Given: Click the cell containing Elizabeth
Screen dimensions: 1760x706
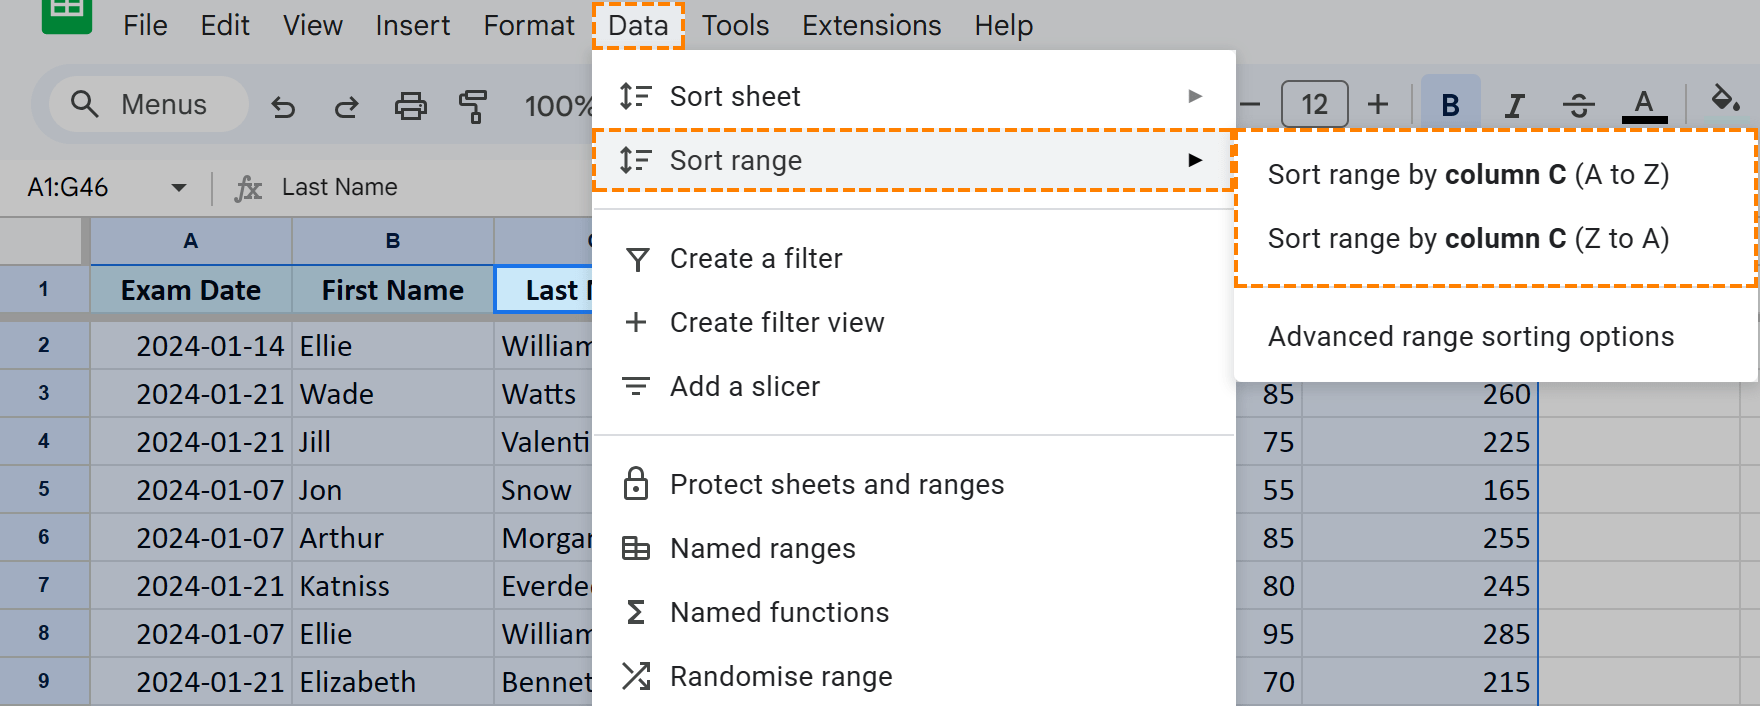Looking at the screenshot, I should 393,682.
